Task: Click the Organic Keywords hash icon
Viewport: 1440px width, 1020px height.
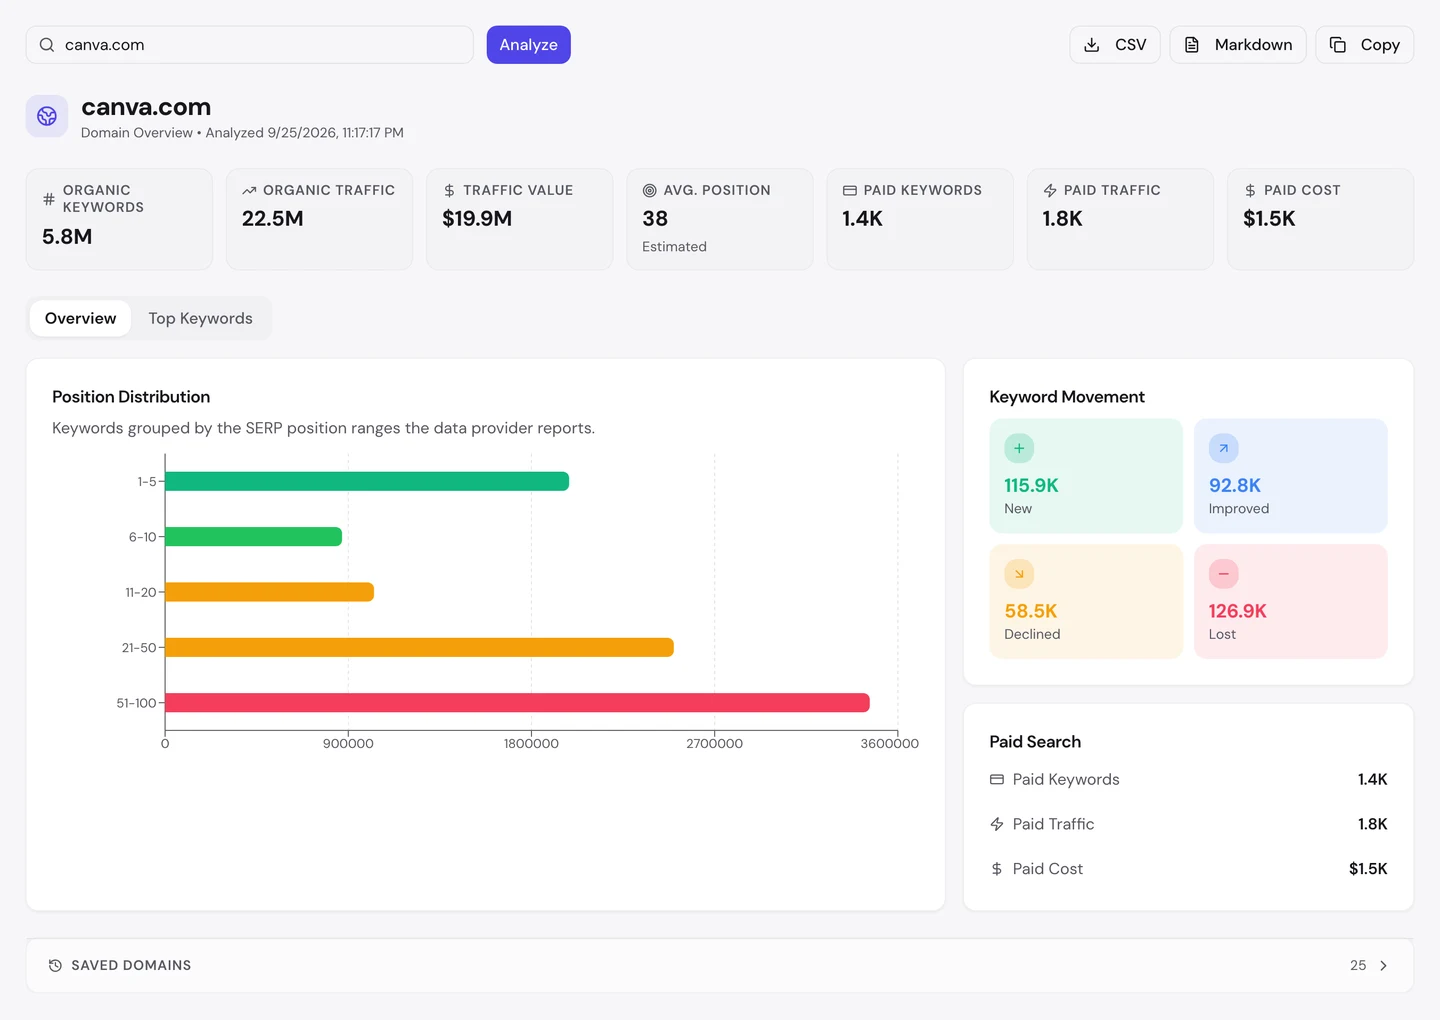Action: coord(49,199)
